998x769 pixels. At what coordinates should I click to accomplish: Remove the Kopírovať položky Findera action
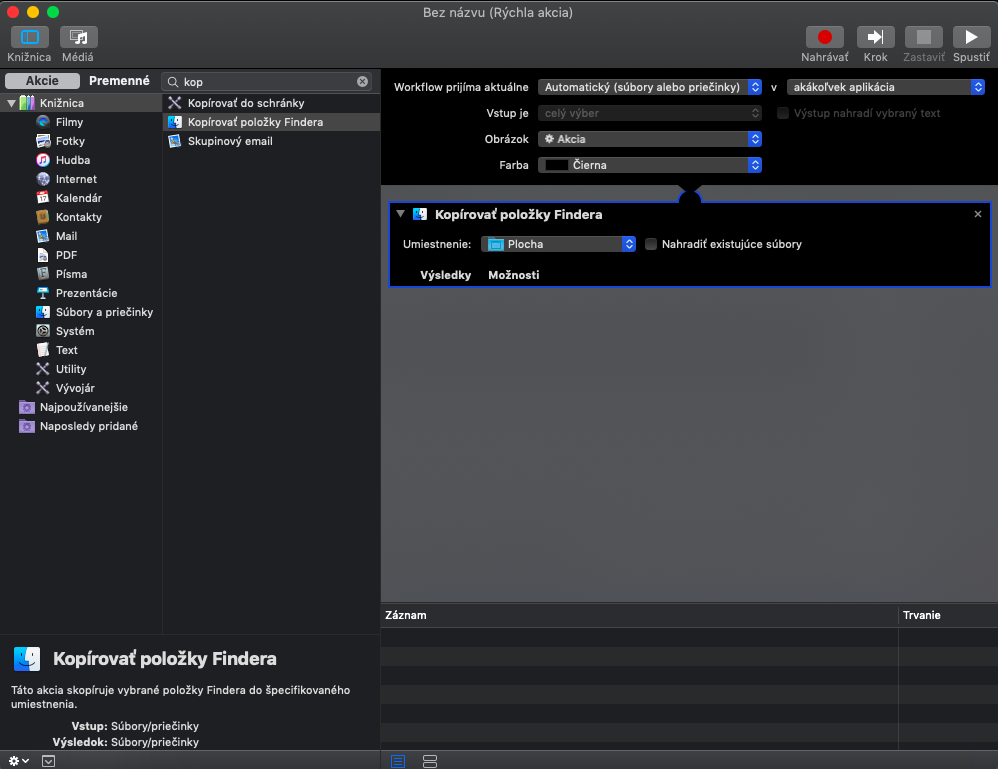tap(978, 214)
